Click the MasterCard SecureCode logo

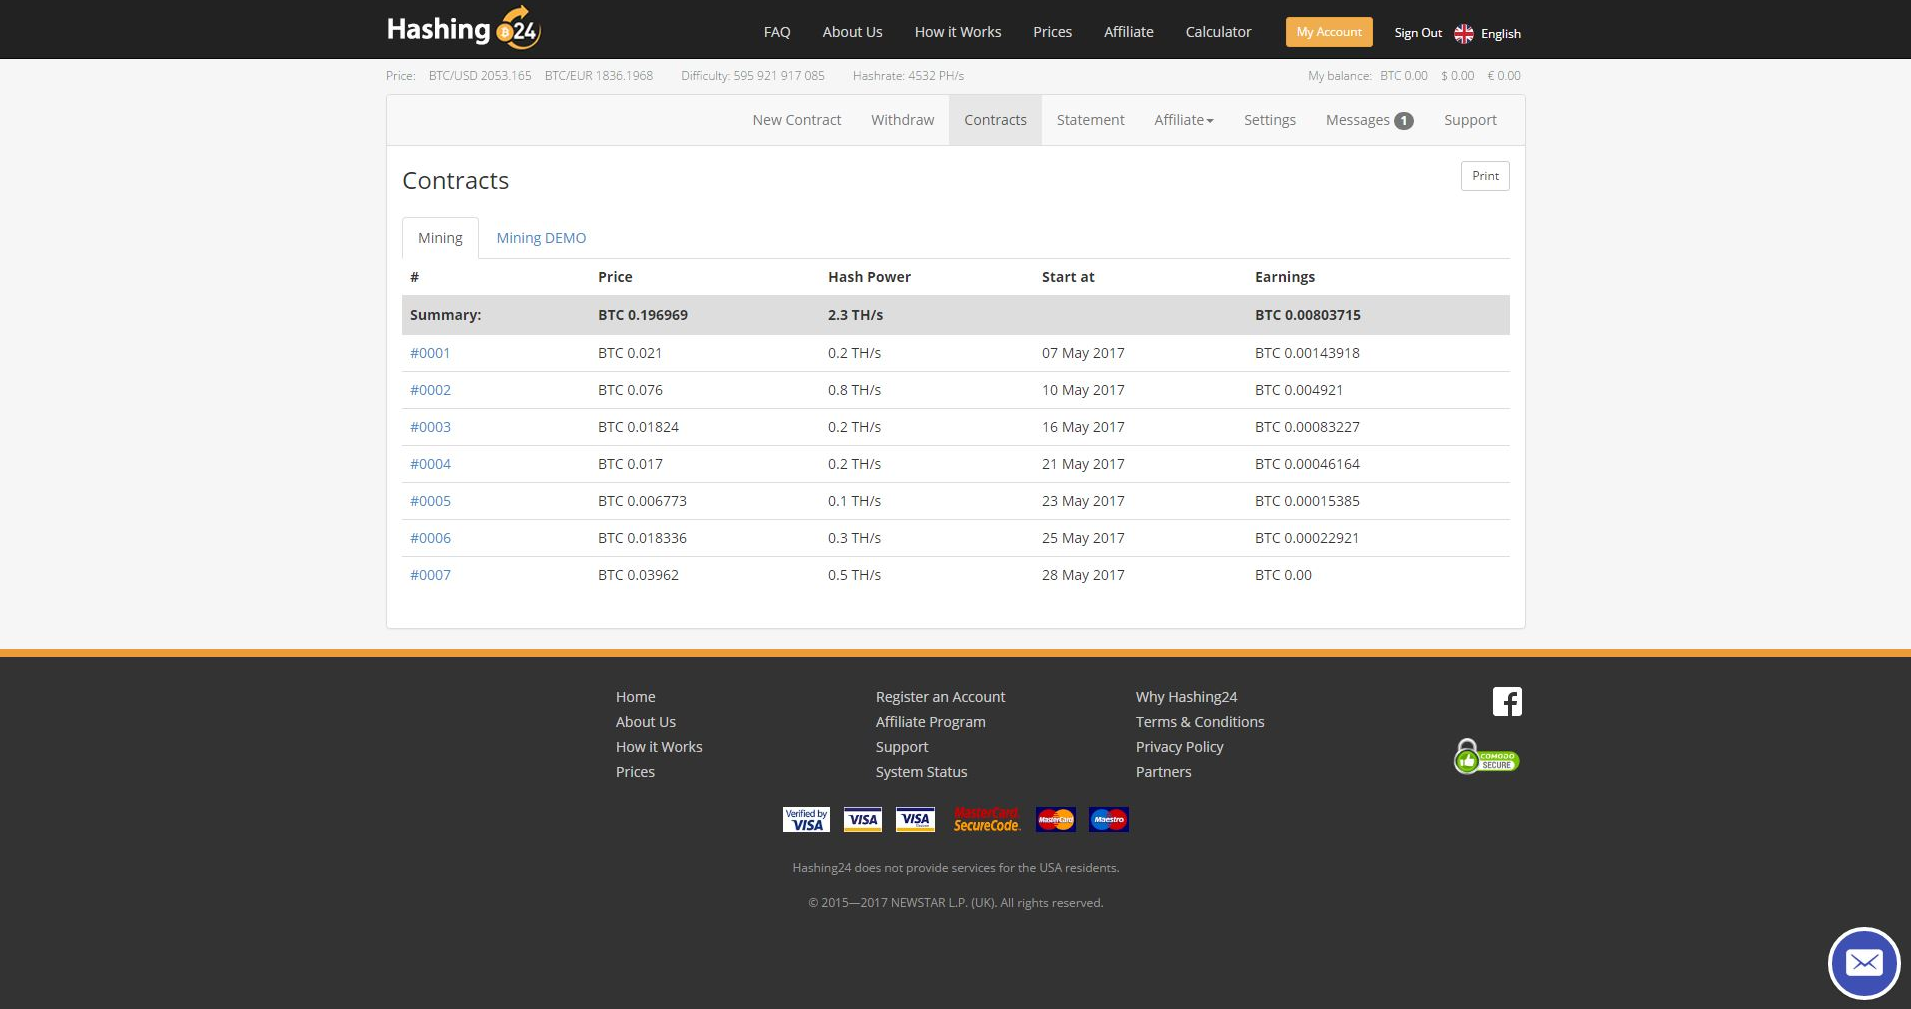point(986,820)
